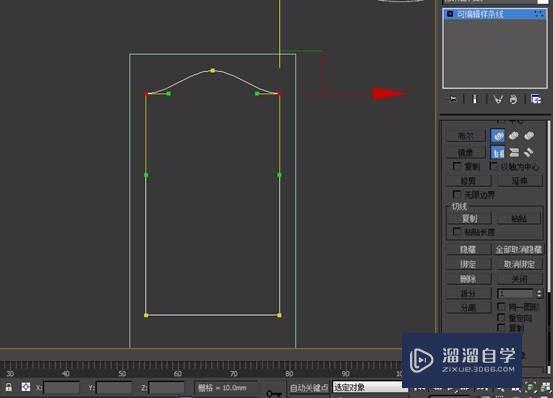
Task: Click the X coordinate field
Action: click(x=61, y=388)
